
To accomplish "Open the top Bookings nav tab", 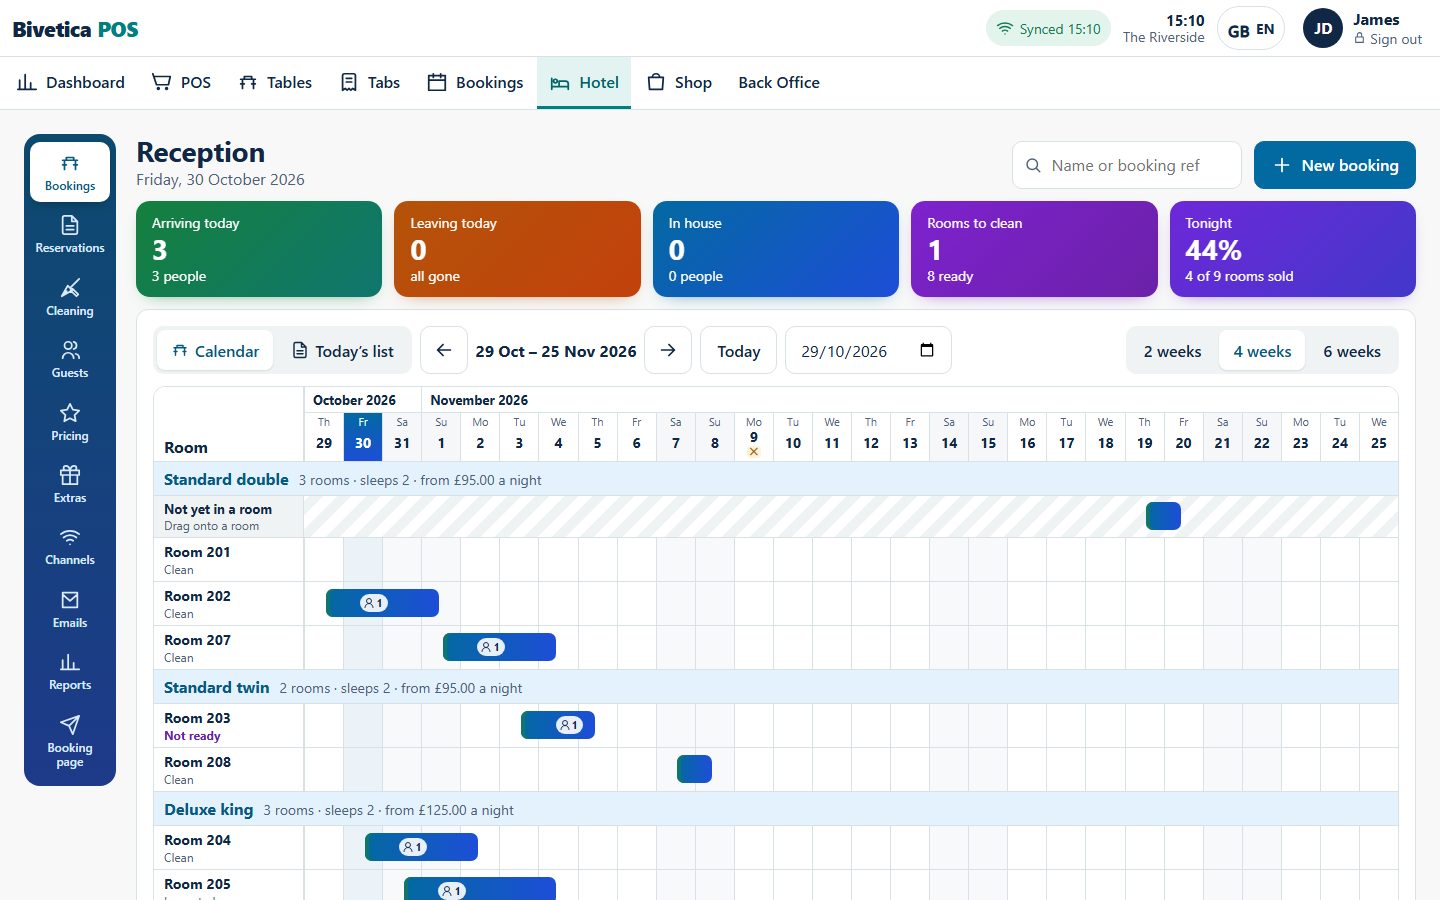I will click(x=475, y=82).
